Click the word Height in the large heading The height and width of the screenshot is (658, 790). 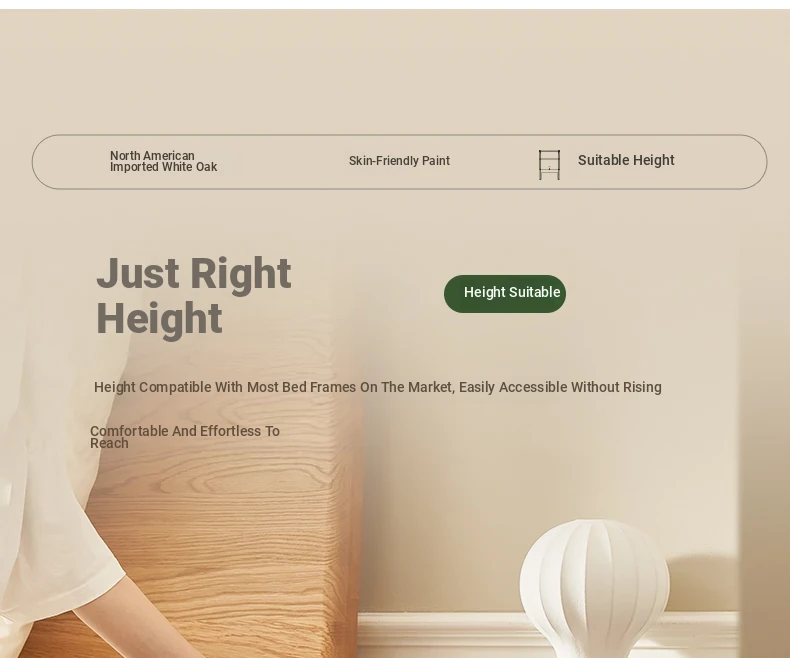point(159,318)
